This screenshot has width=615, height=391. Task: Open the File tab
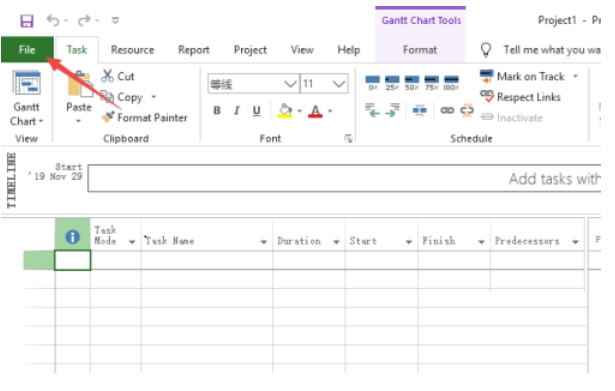pyautogui.click(x=27, y=50)
